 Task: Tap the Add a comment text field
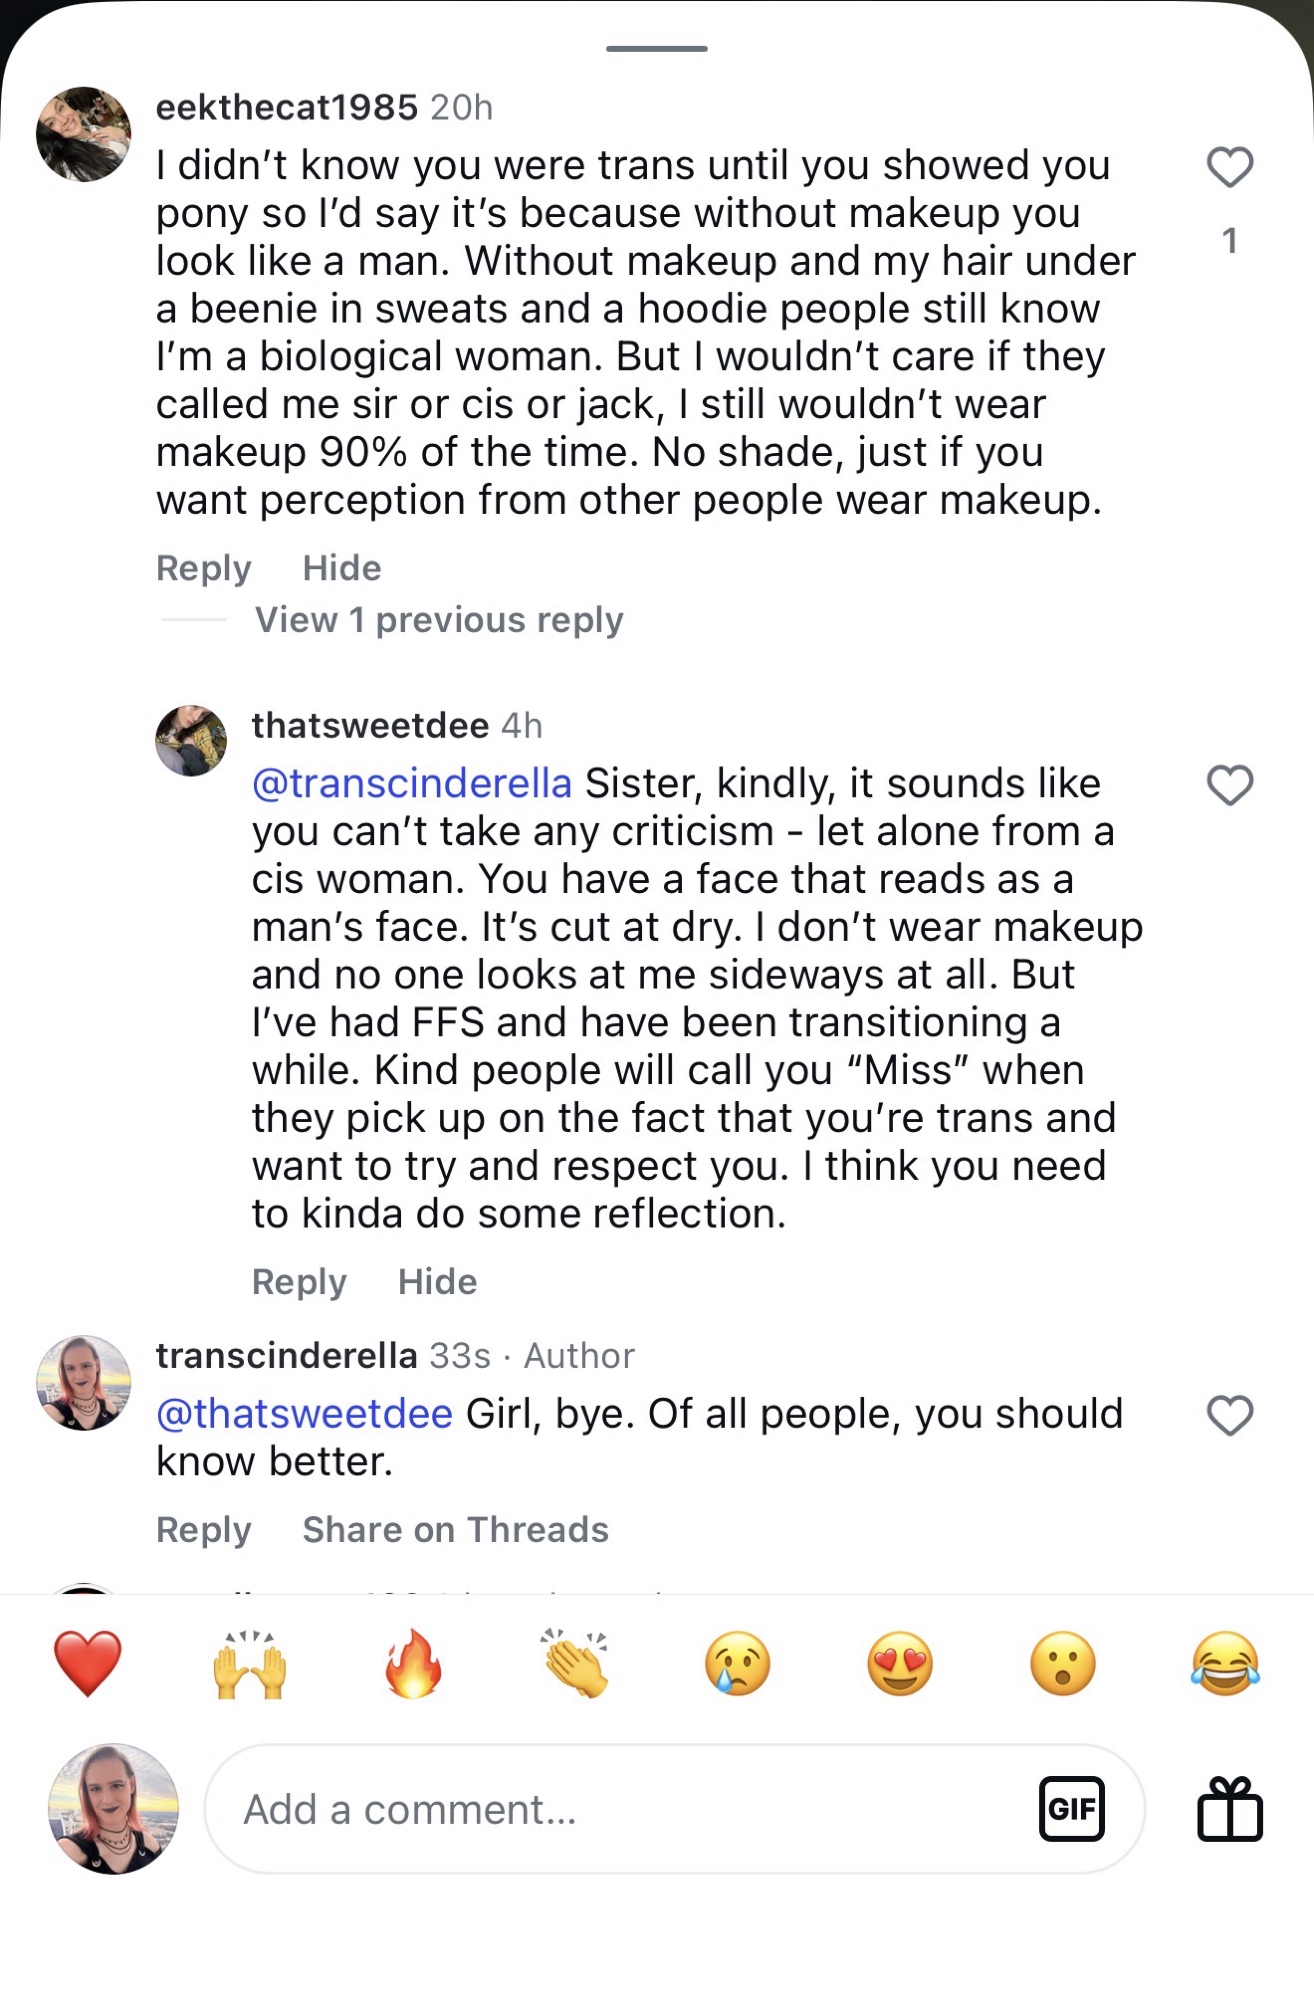[x=620, y=1809]
